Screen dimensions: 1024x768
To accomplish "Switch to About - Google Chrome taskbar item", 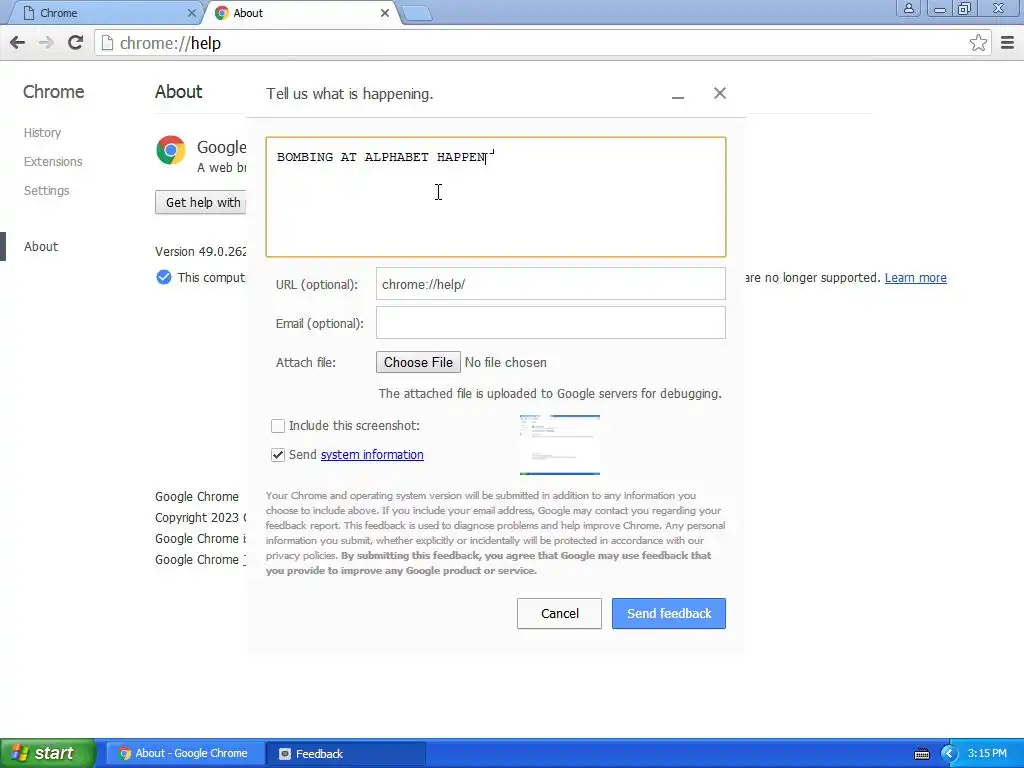I will click(185, 754).
